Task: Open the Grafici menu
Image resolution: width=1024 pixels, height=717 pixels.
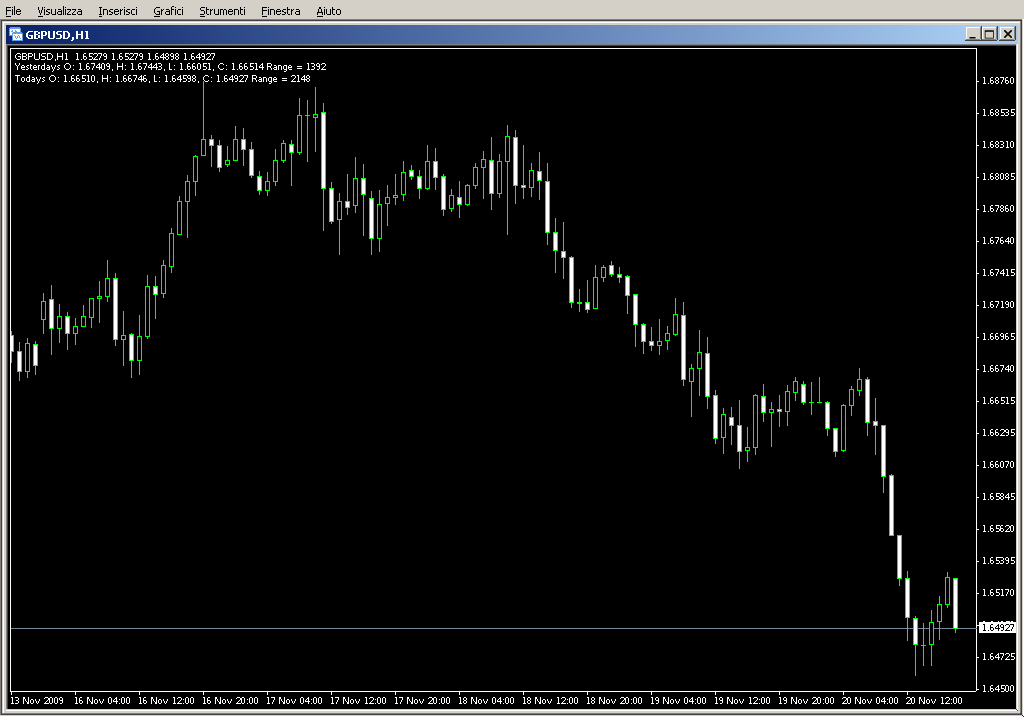Action: click(168, 11)
